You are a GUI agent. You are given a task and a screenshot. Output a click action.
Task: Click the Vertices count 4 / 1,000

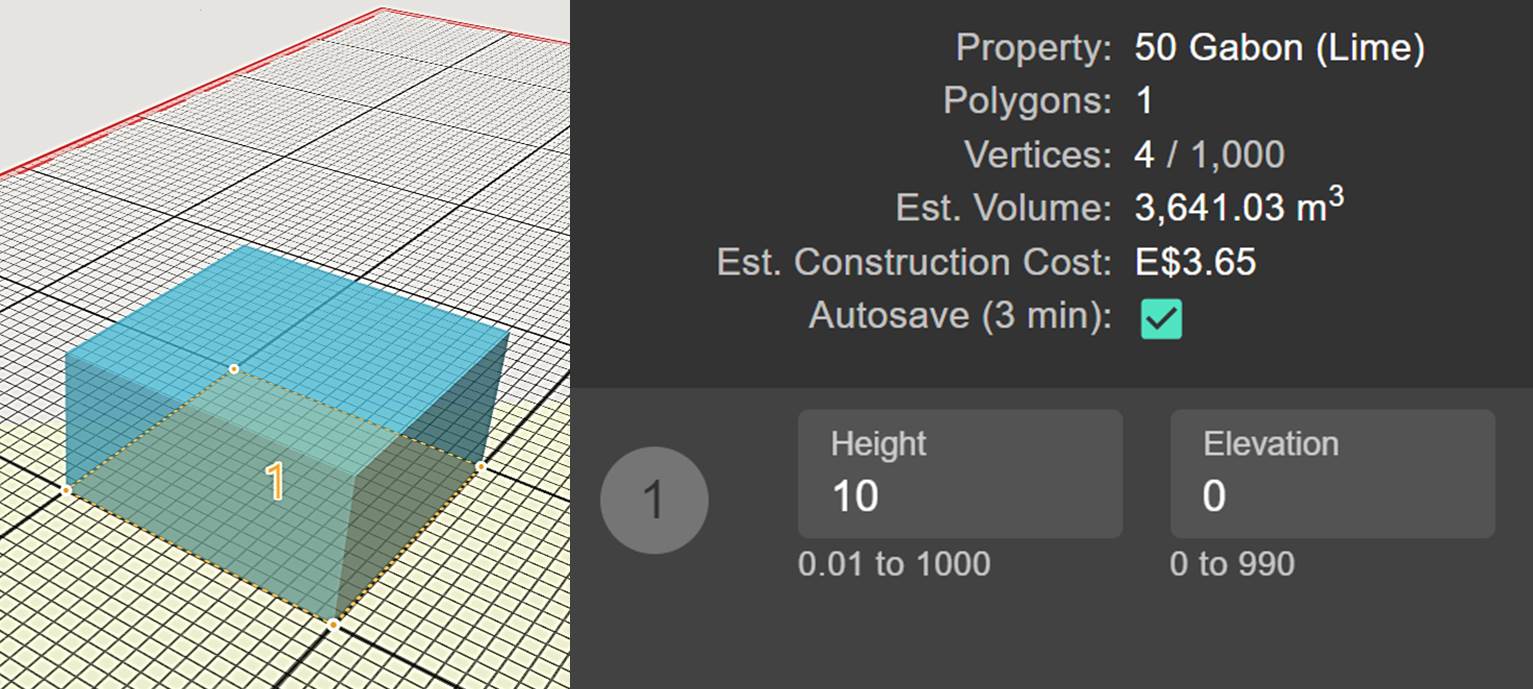(x=1209, y=154)
